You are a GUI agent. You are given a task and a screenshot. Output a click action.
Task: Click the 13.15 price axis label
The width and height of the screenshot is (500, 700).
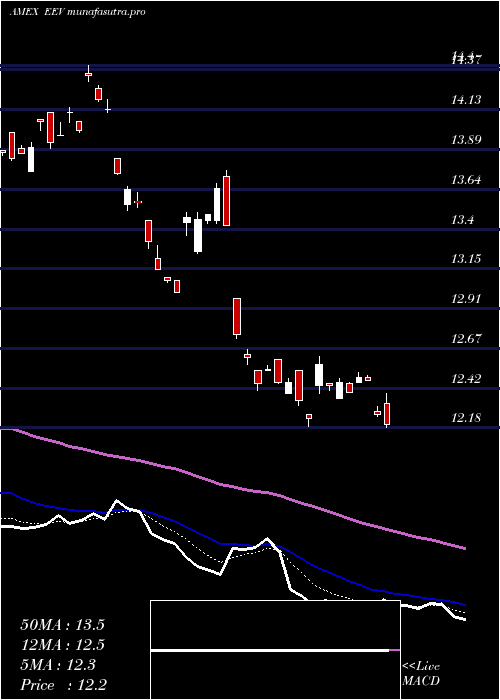(467, 258)
